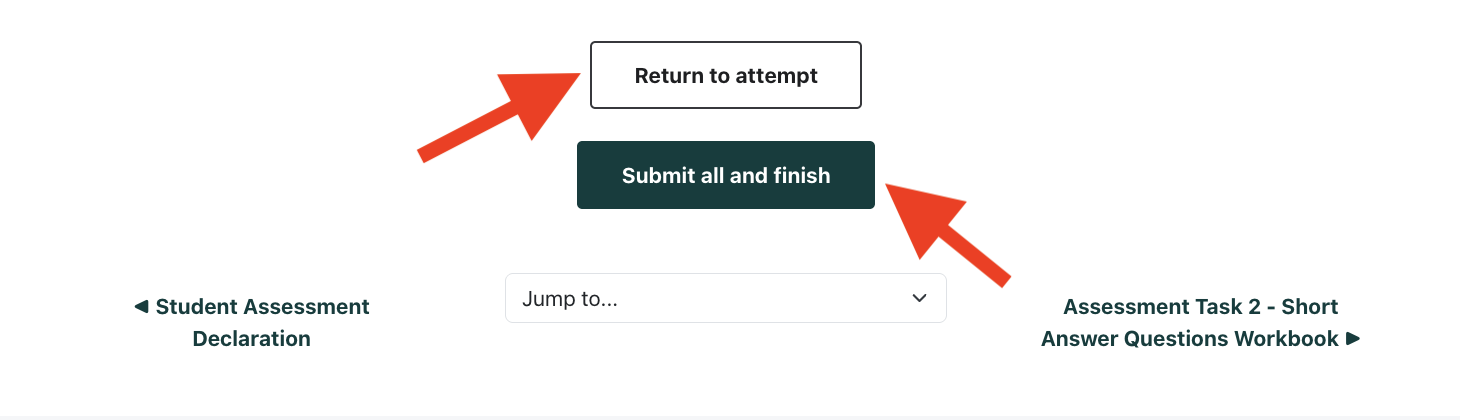
Task: Open the Jump to... dropdown
Action: tap(725, 298)
